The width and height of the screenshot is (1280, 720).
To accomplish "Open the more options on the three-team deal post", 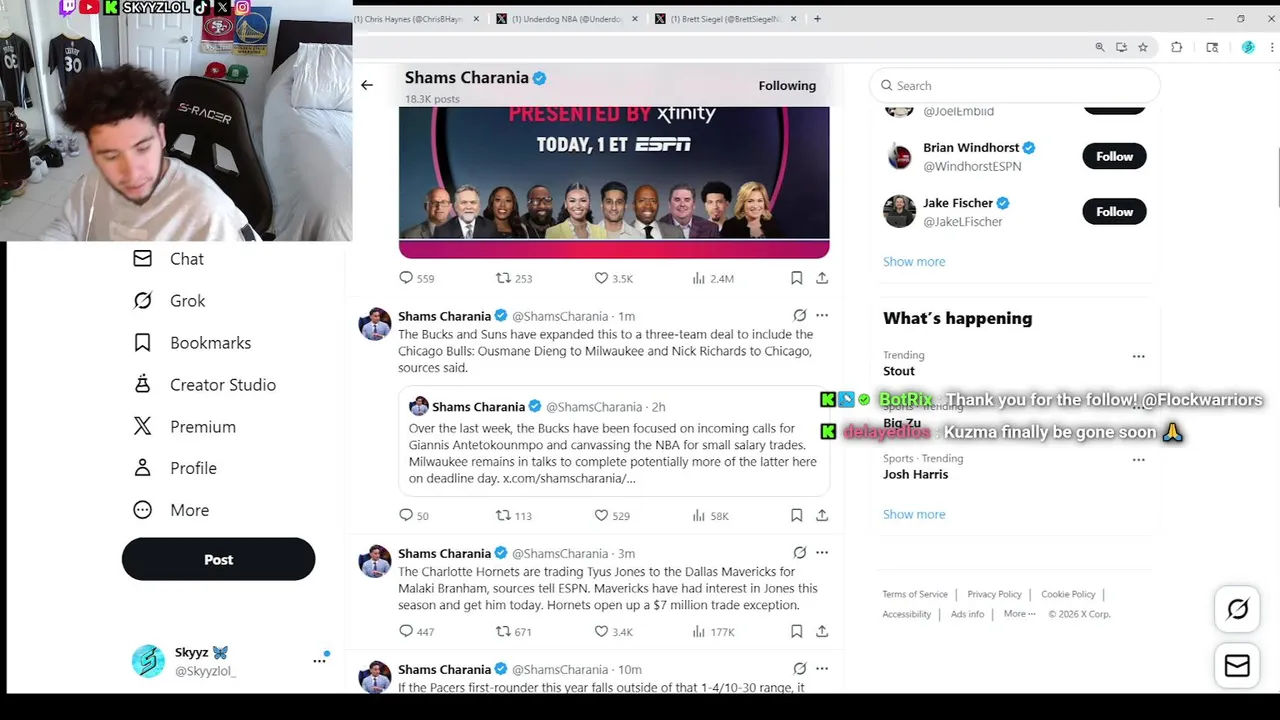I will pyautogui.click(x=822, y=315).
